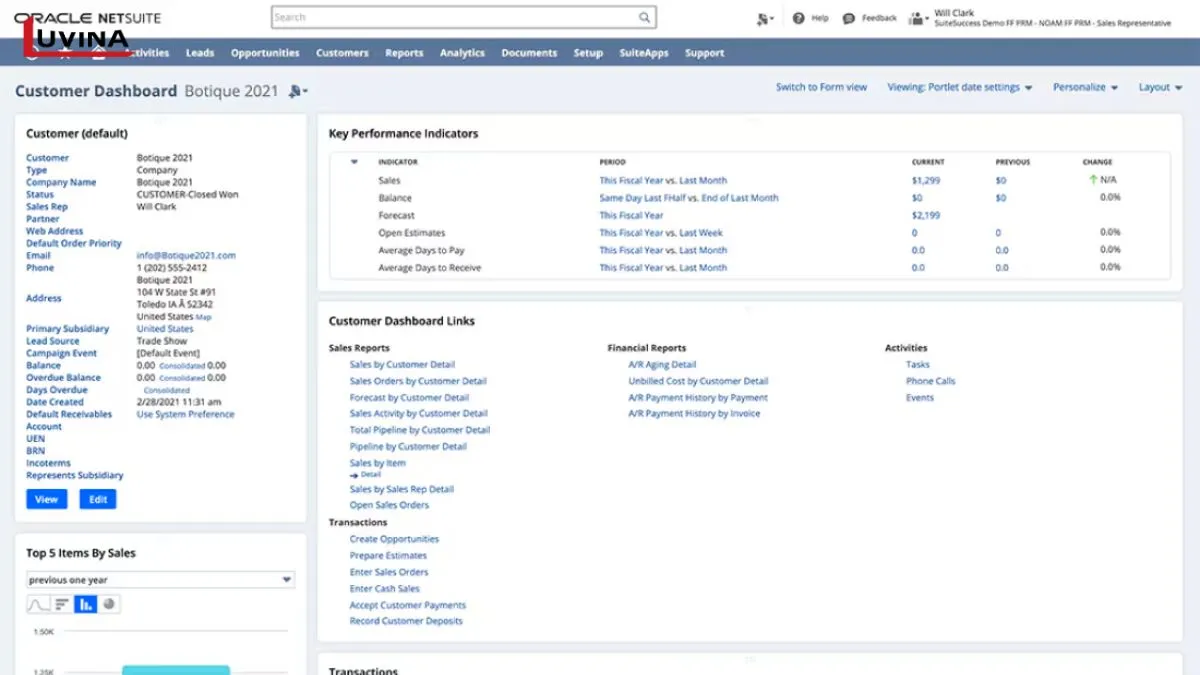Collapse the KPI indicator column triangle
Viewport: 1200px width, 675px height.
tap(354, 162)
